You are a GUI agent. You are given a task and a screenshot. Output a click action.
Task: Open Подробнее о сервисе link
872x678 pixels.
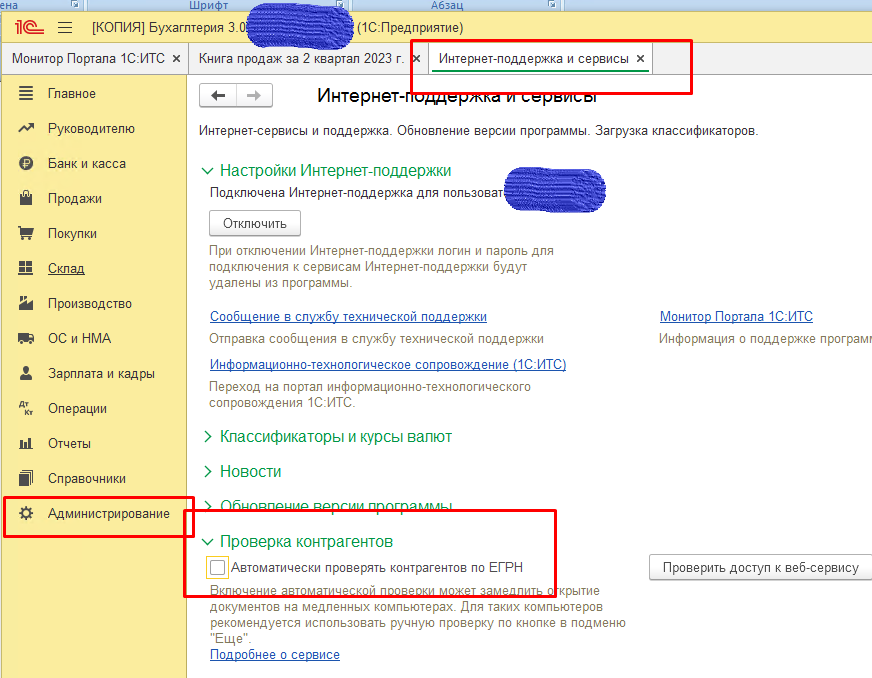point(275,655)
